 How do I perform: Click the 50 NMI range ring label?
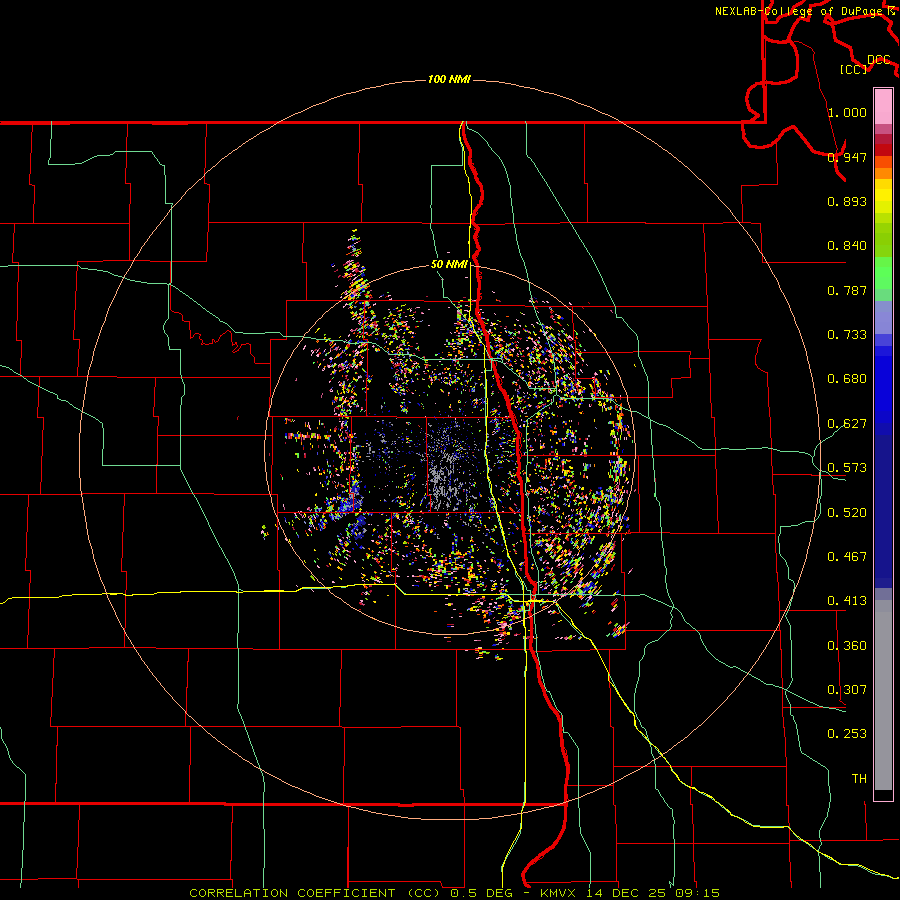point(449,264)
